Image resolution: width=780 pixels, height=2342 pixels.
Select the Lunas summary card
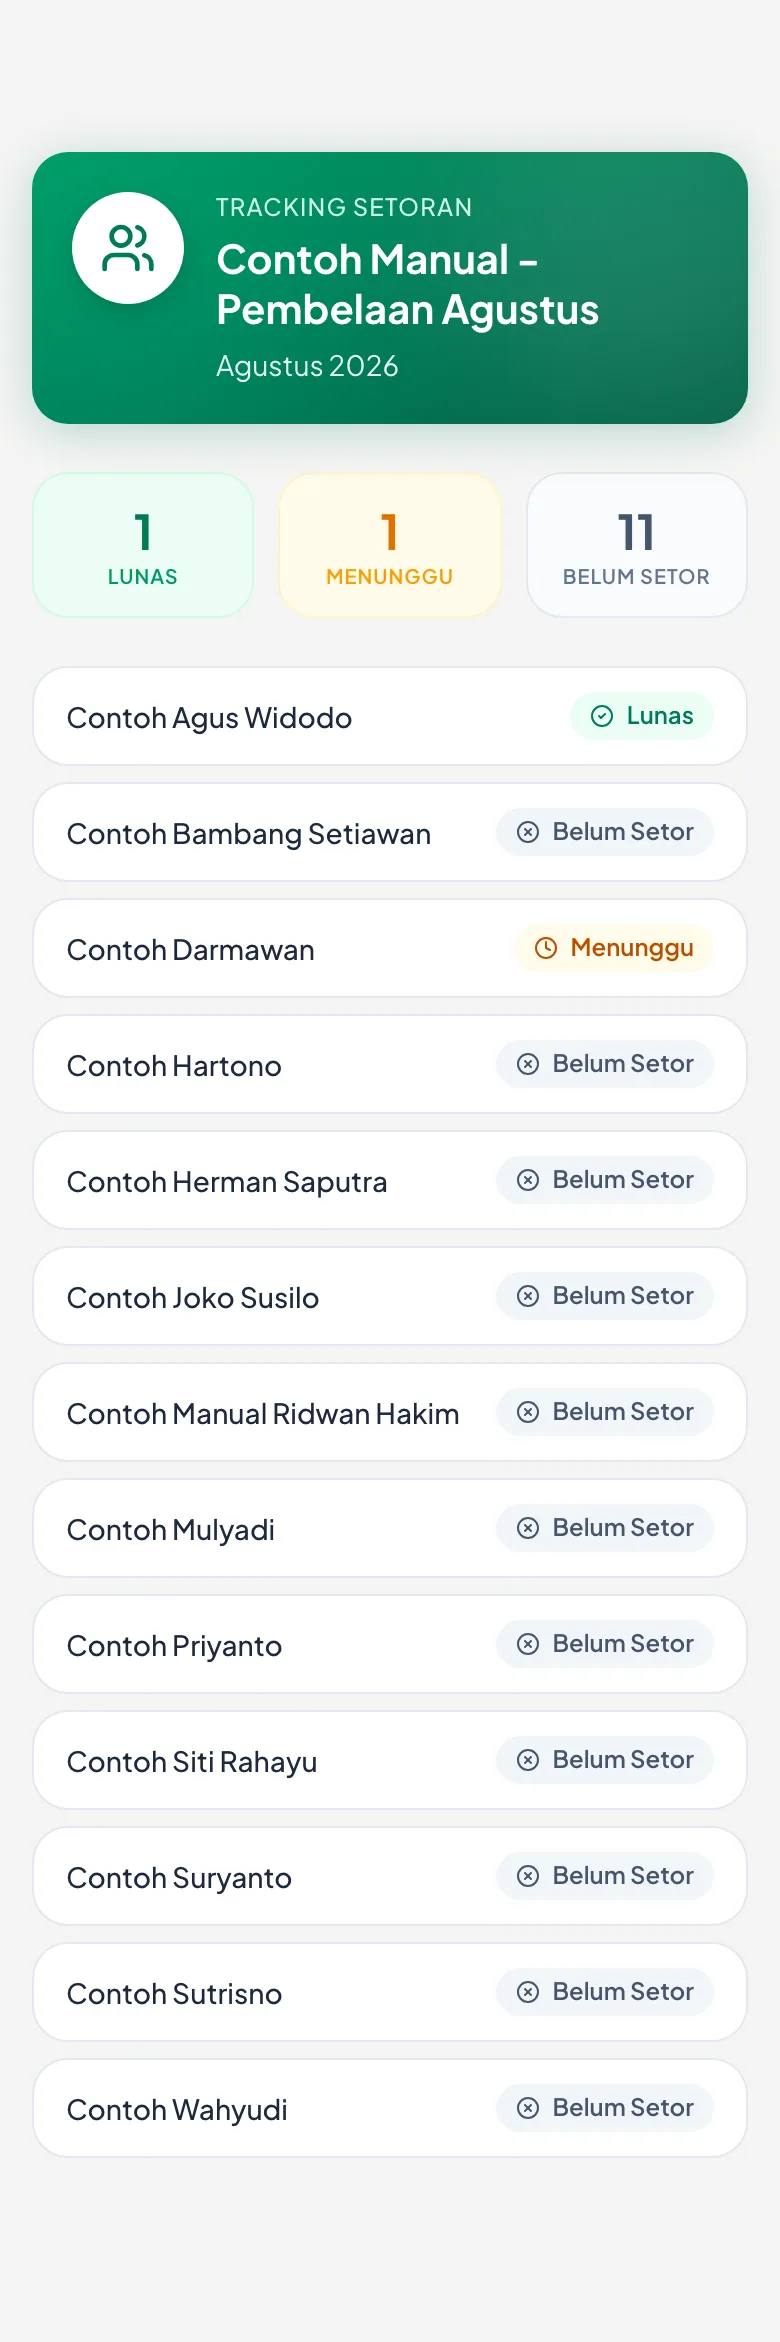pyautogui.click(x=143, y=545)
